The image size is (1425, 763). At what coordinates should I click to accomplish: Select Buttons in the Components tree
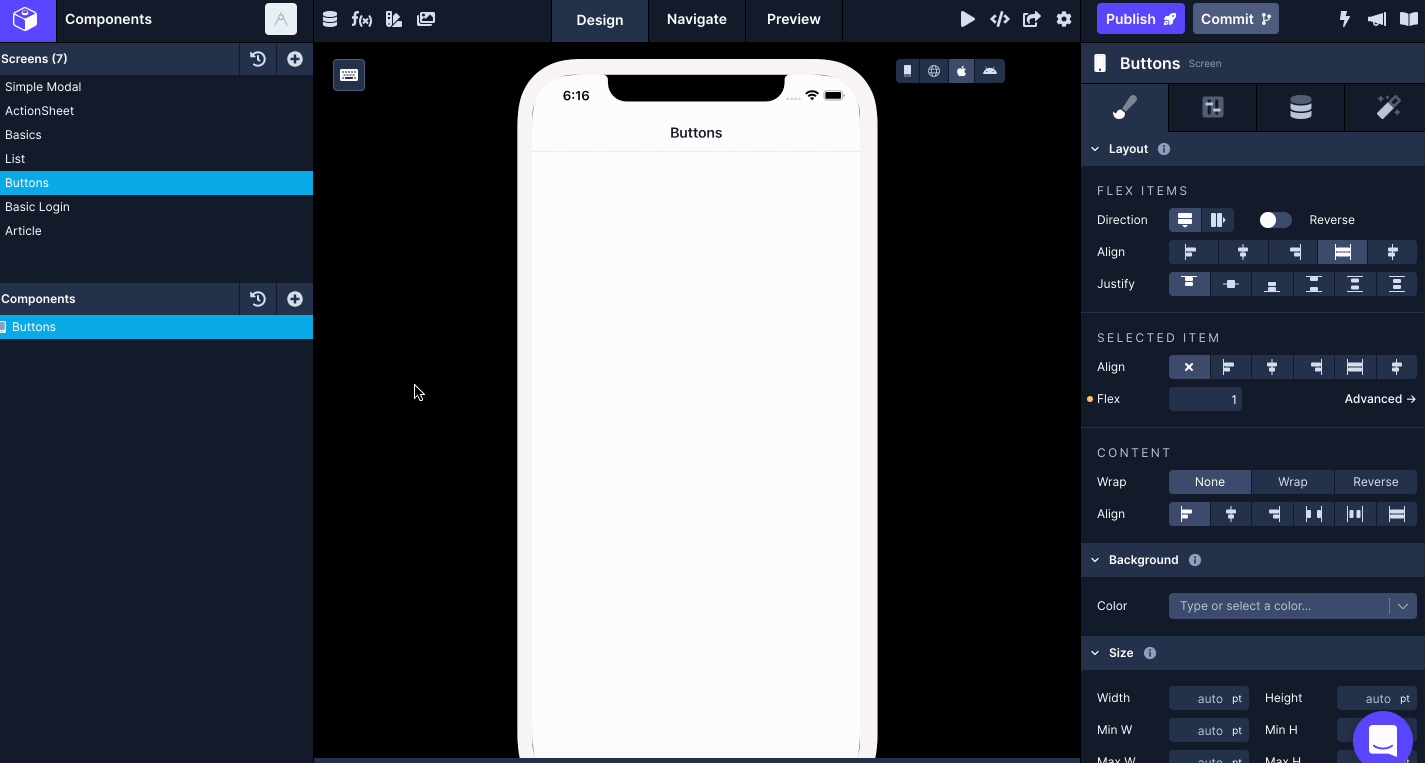156,327
